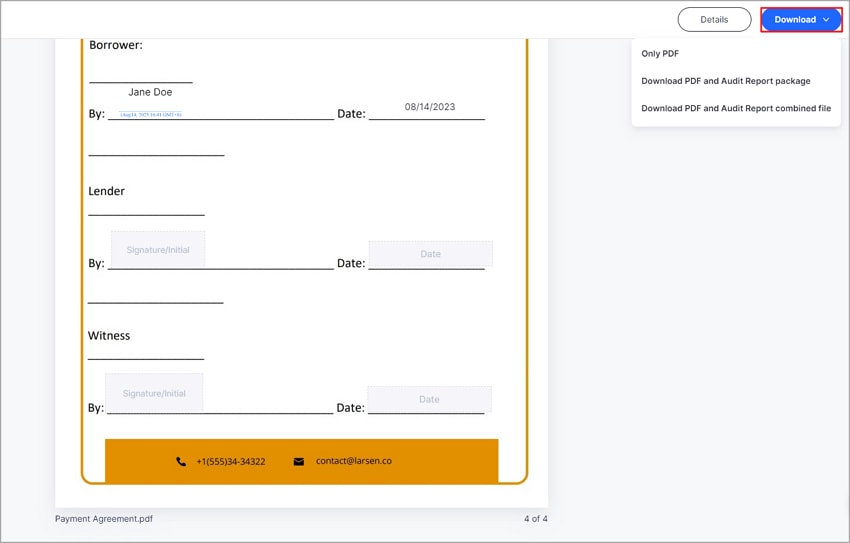This screenshot has height=543, width=850.
Task: Click the blue signature timestamp under Jane Doe
Action: (151, 114)
